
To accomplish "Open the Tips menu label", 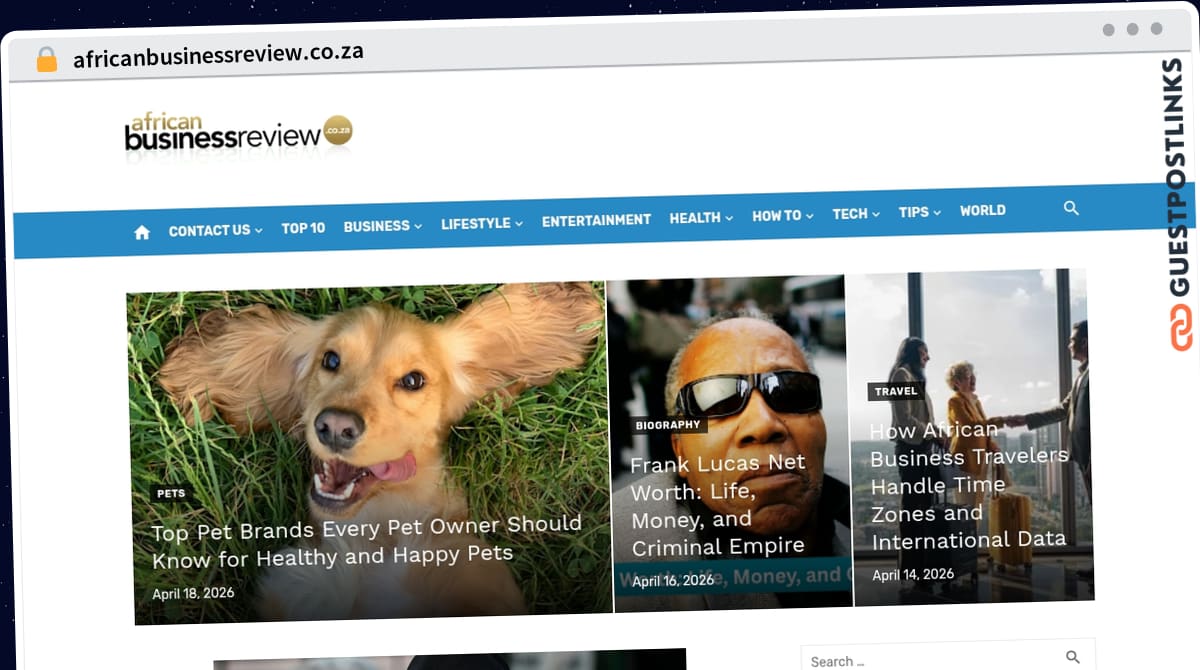I will (x=913, y=212).
